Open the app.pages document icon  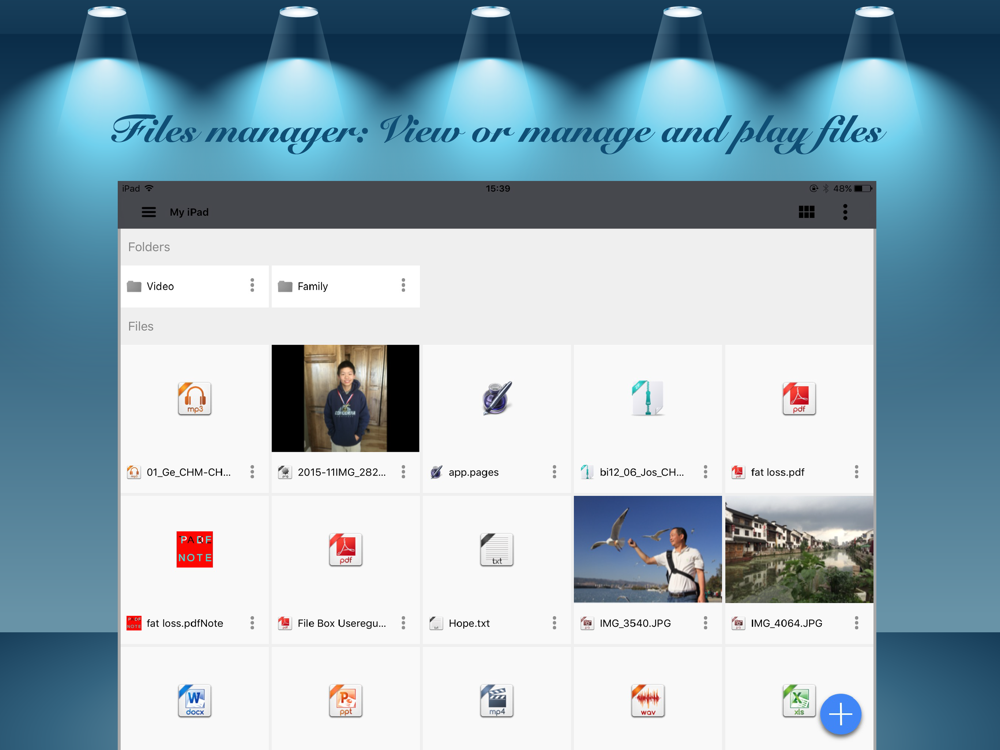[x=497, y=399]
